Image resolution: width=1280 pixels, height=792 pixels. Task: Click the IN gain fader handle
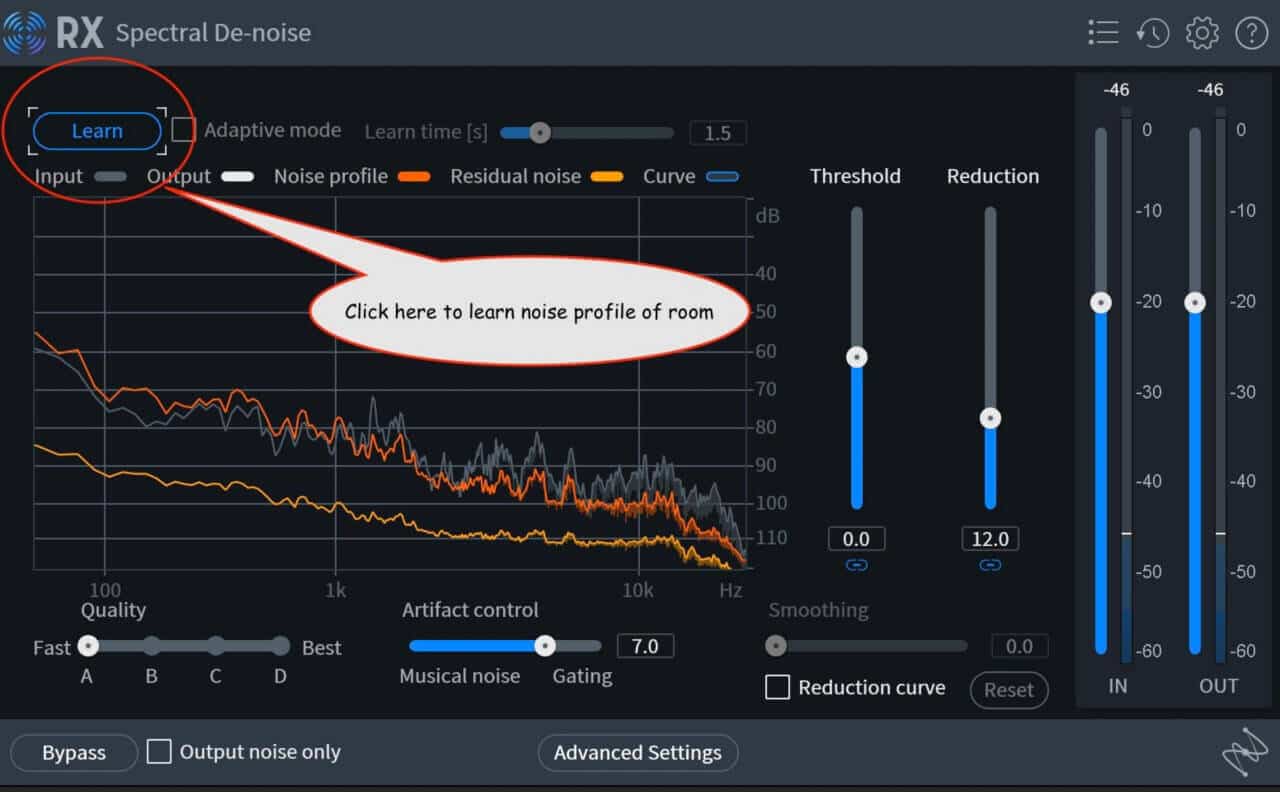(x=1101, y=303)
